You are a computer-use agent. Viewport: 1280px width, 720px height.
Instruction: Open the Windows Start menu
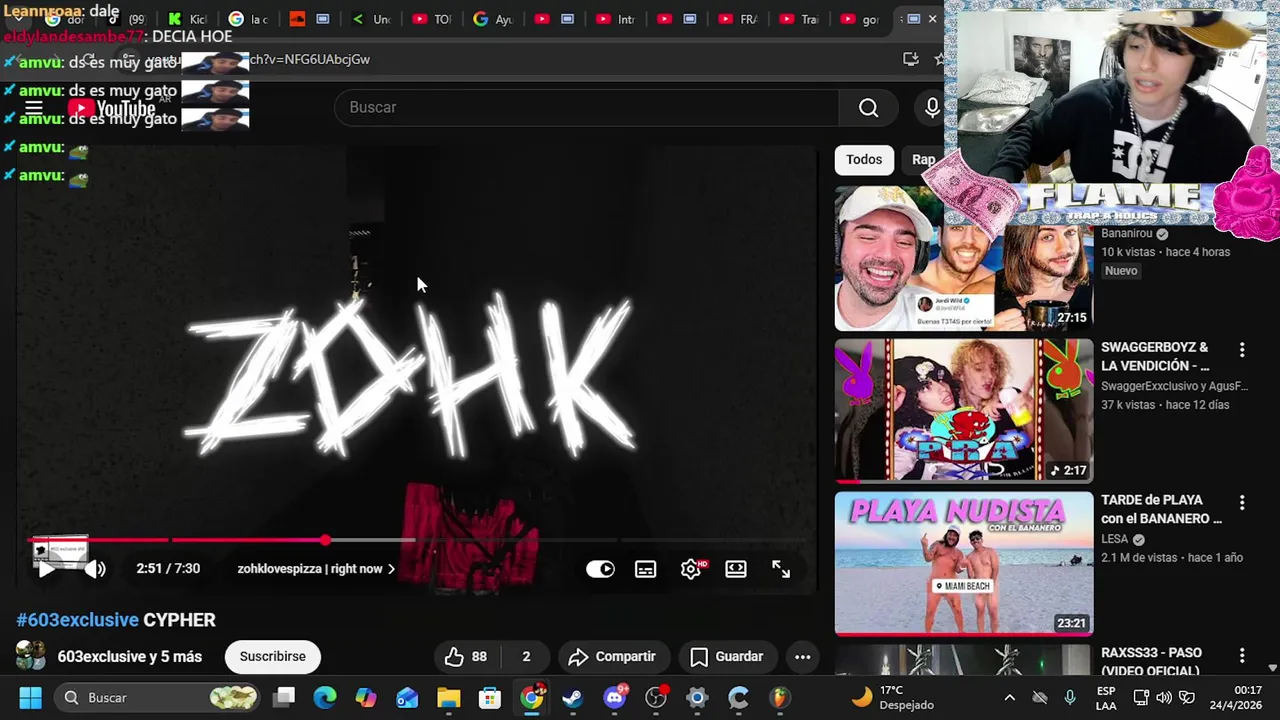point(30,698)
